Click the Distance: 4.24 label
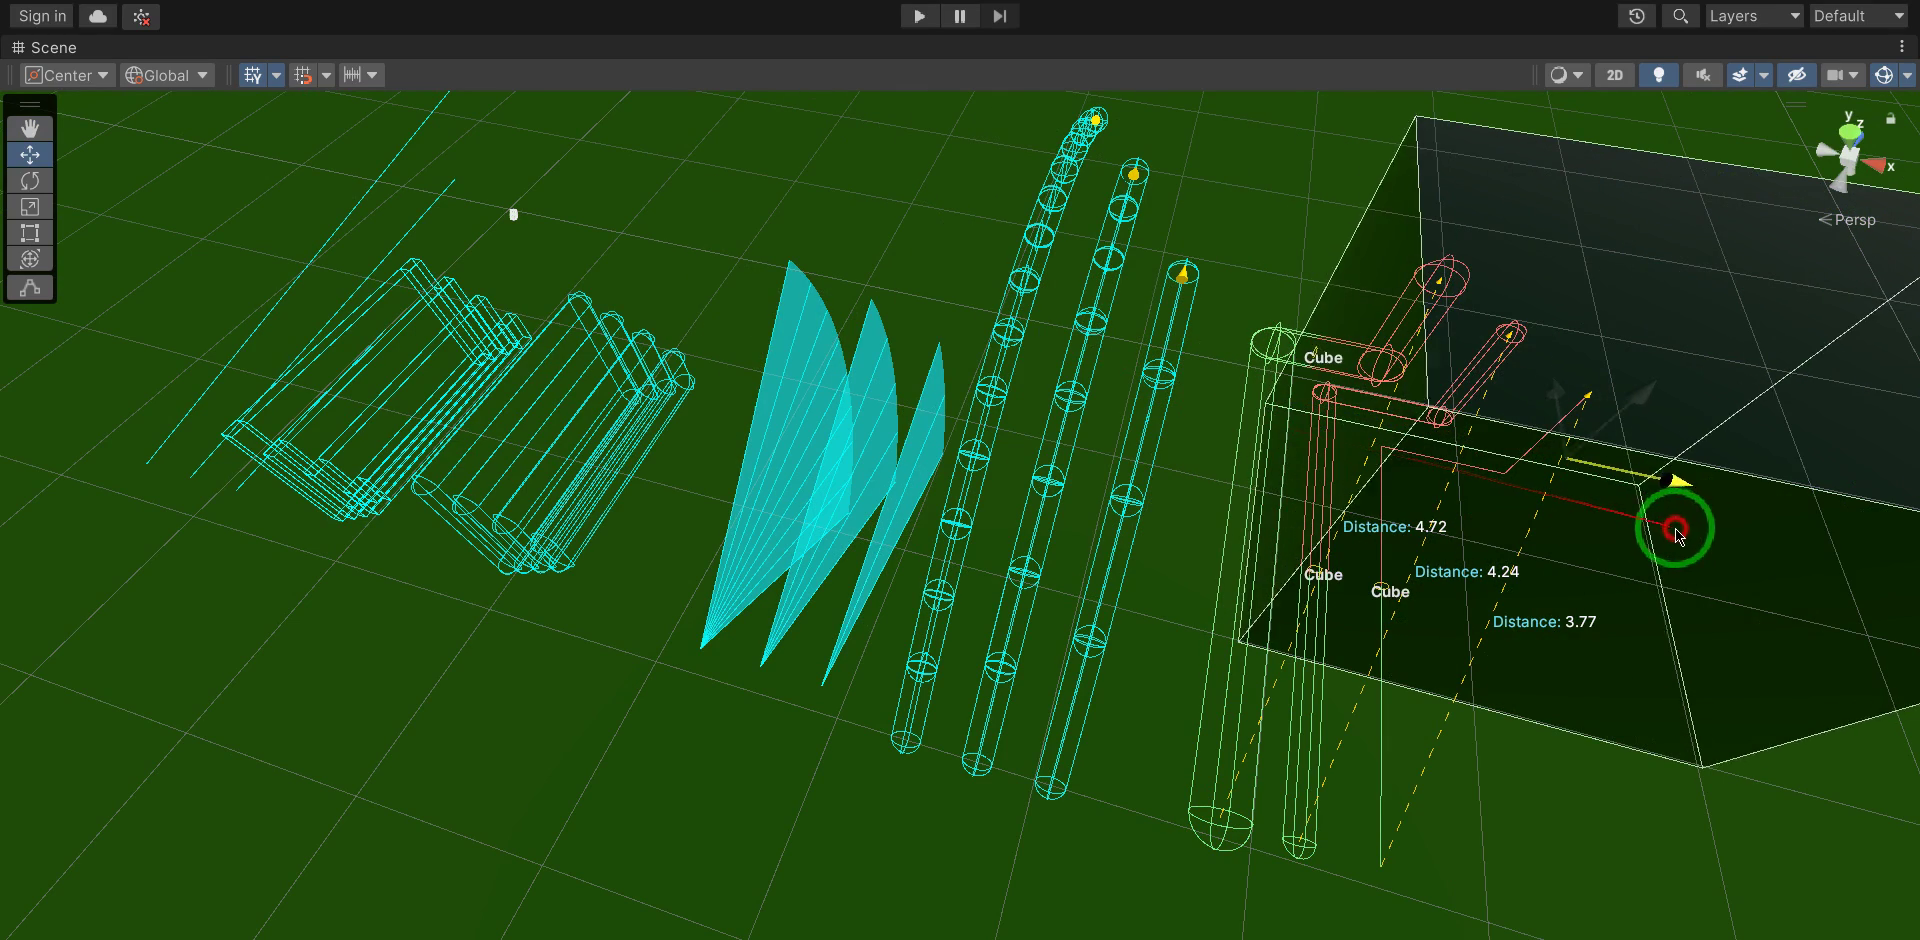 [x=1466, y=571]
